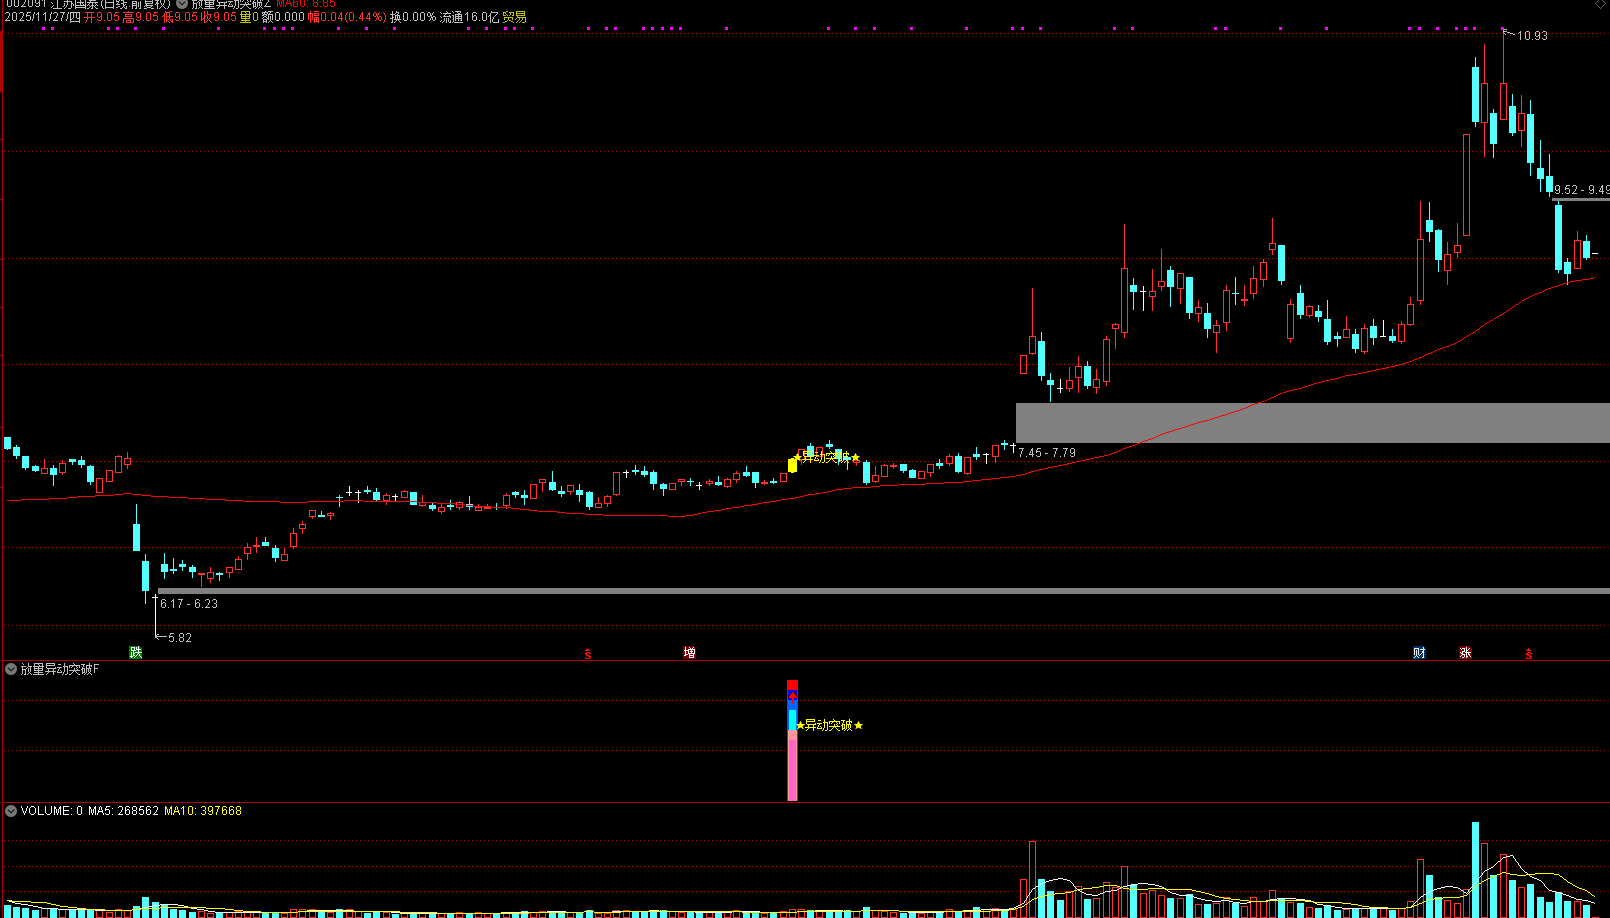Screen dimensions: 1610x918
Task: Click the green 跌 info marker
Action: pyautogui.click(x=136, y=653)
